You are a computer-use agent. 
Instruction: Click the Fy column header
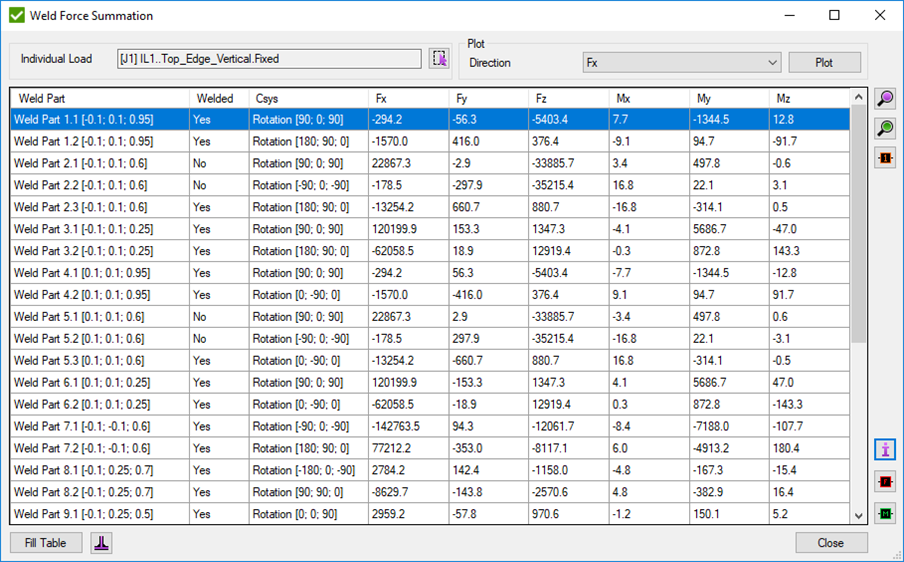(488, 99)
